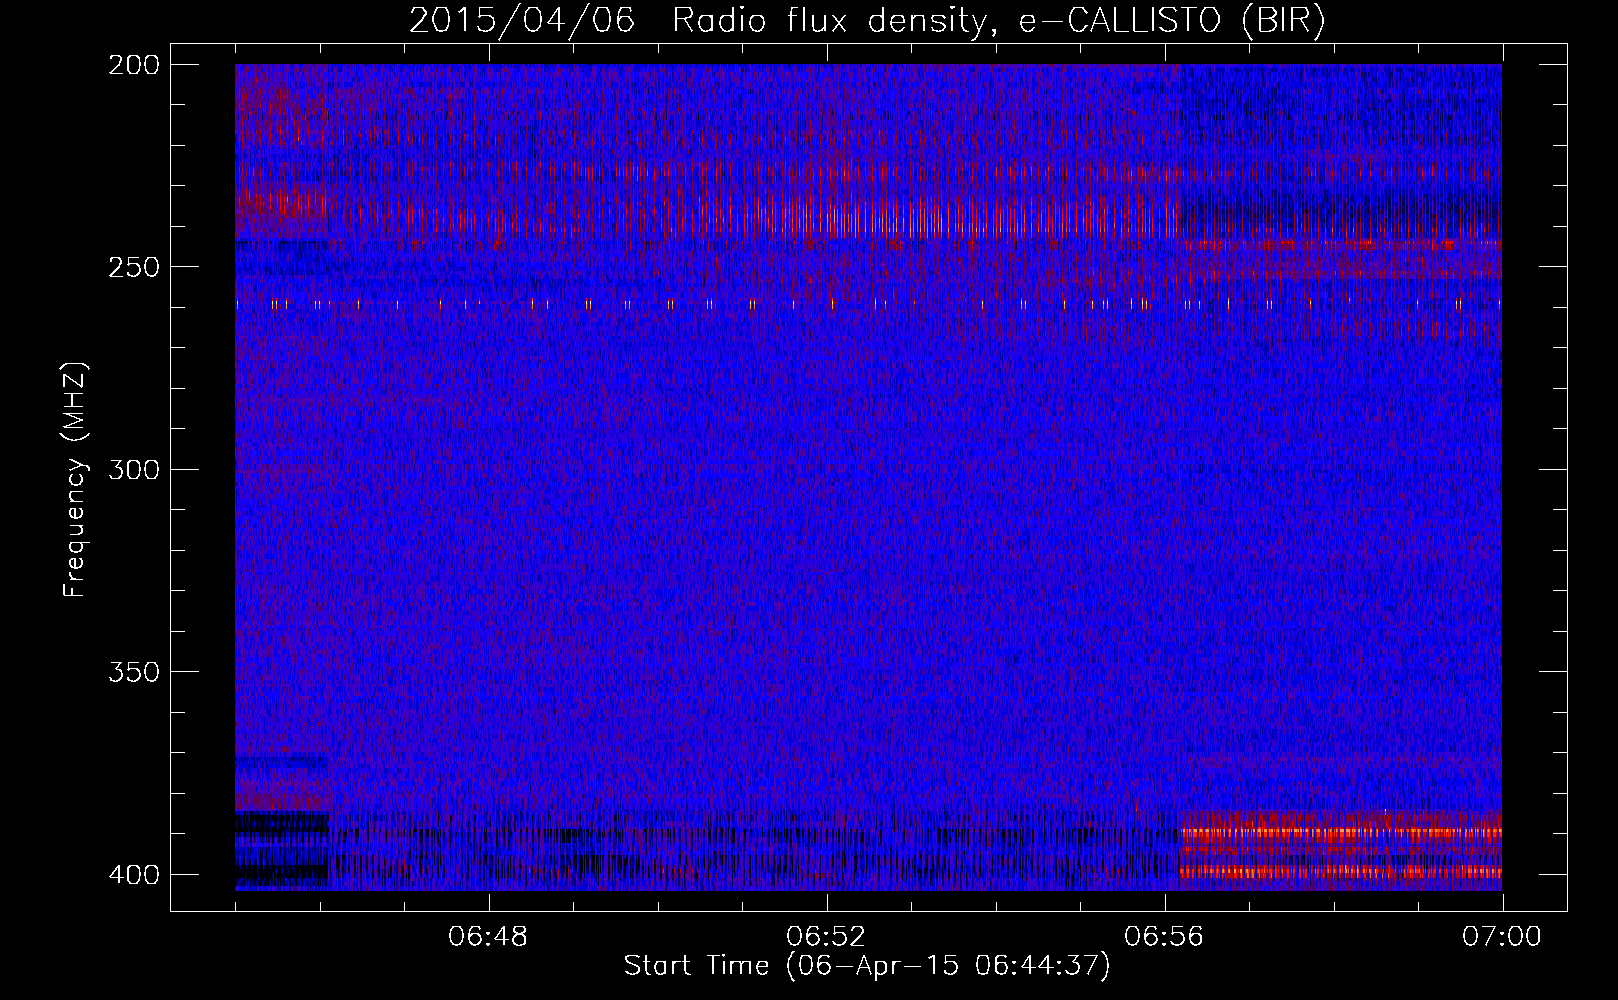
Task: Click the 200 frequency tick label
Action: [x=133, y=65]
